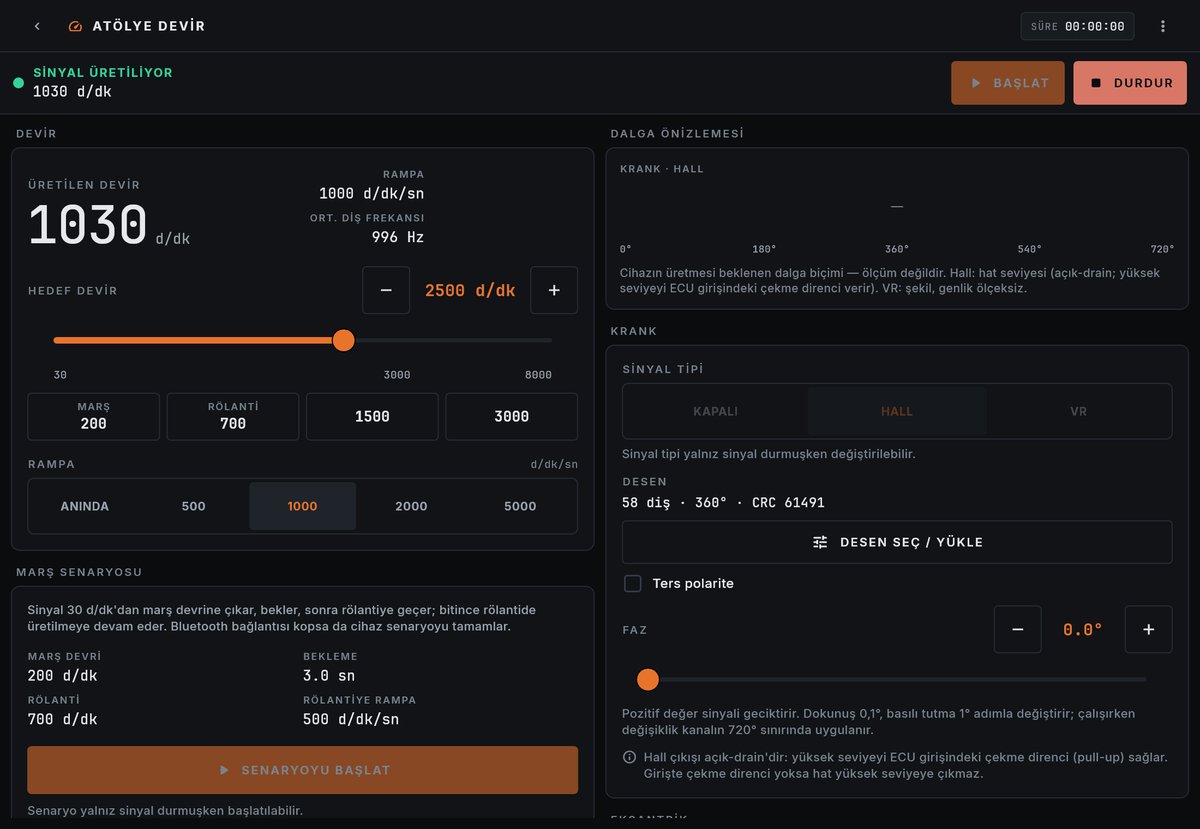The height and width of the screenshot is (829, 1200).
Task: Open DESEN SEÇ / YÜKLE pattern picker
Action: [x=897, y=542]
